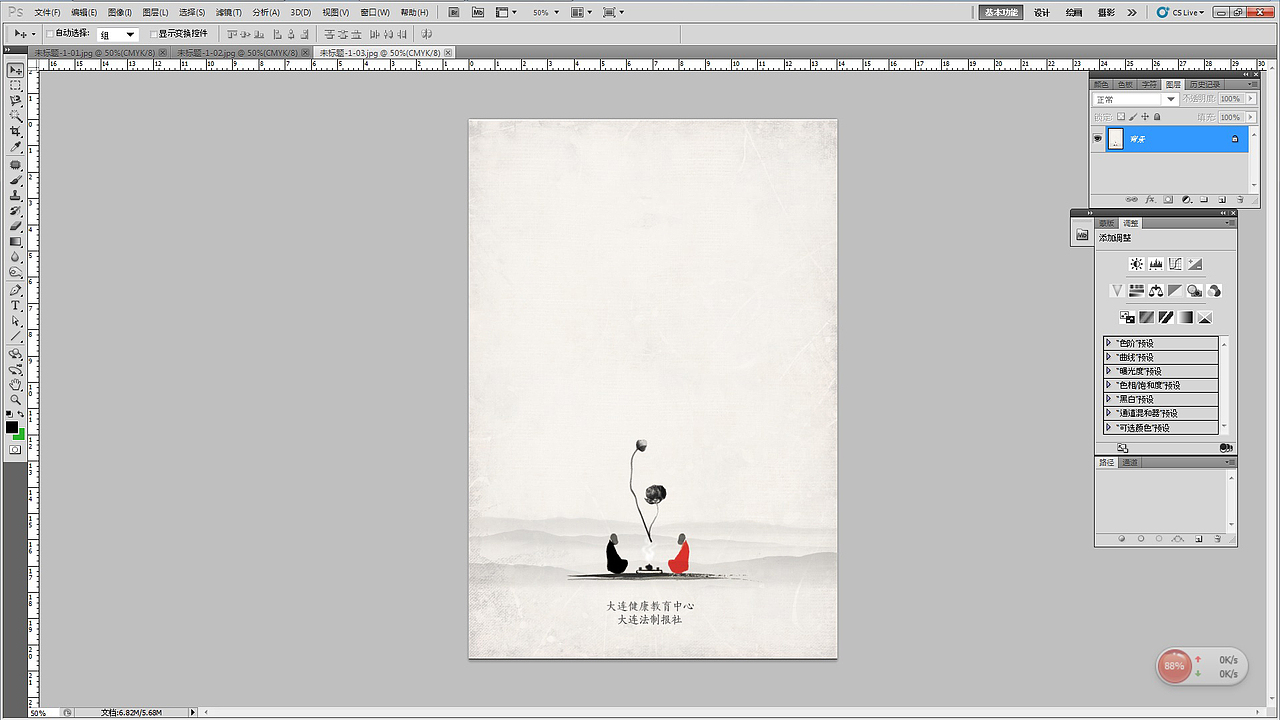Click the foreground color black swatch
1280x720 pixels.
[12, 427]
